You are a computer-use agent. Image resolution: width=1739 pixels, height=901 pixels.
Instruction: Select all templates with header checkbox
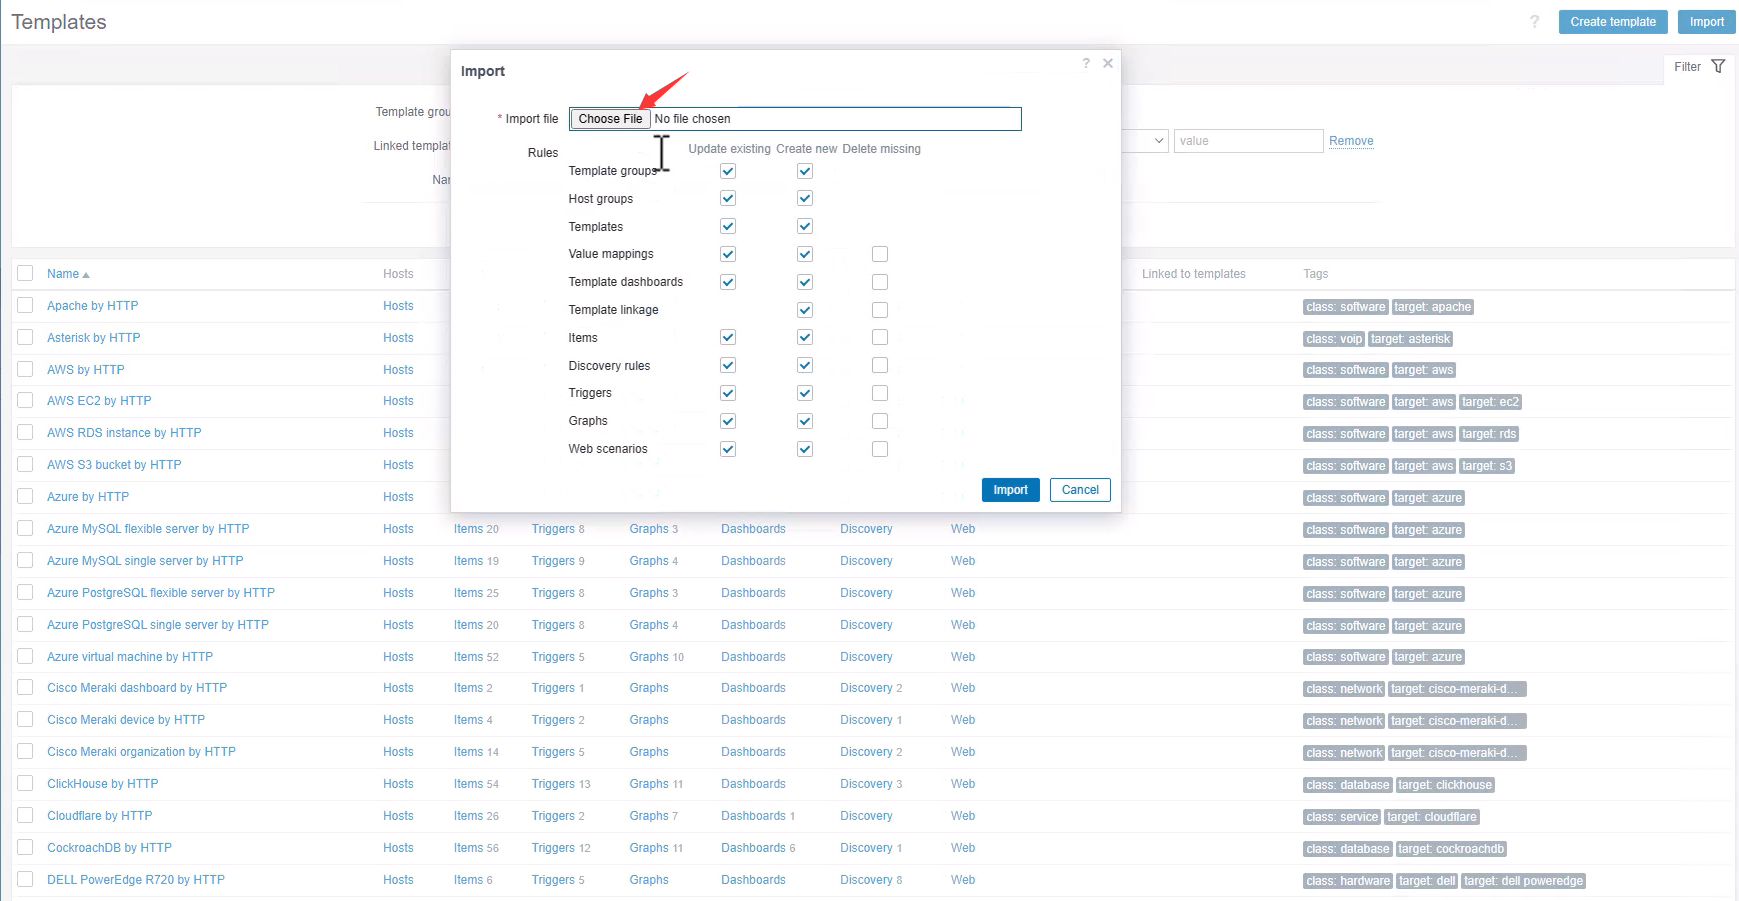pos(26,274)
